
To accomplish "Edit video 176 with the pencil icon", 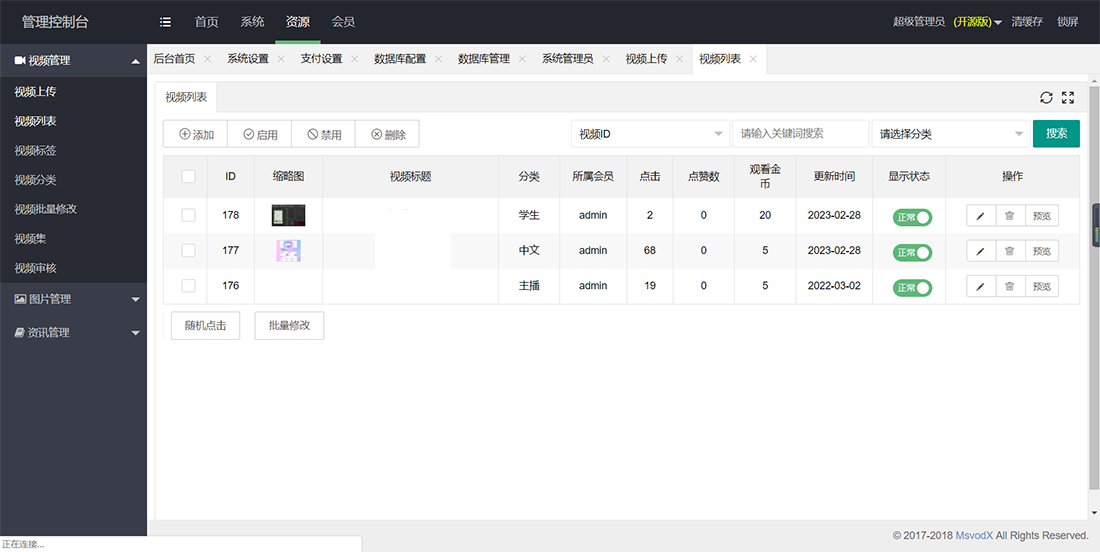I will (x=981, y=286).
